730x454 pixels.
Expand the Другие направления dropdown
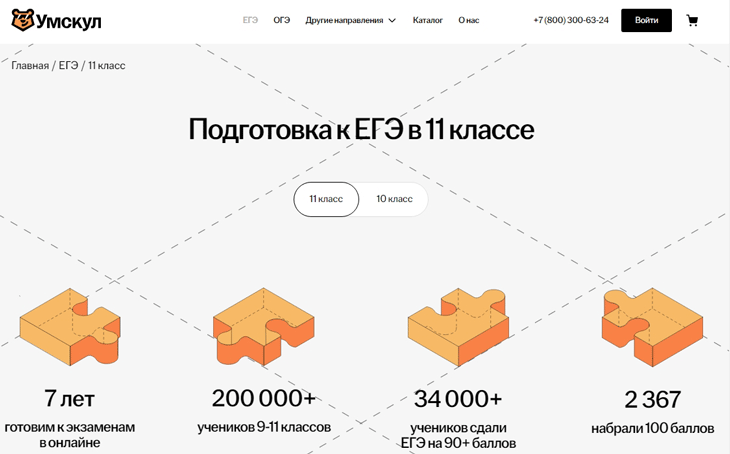coord(351,20)
